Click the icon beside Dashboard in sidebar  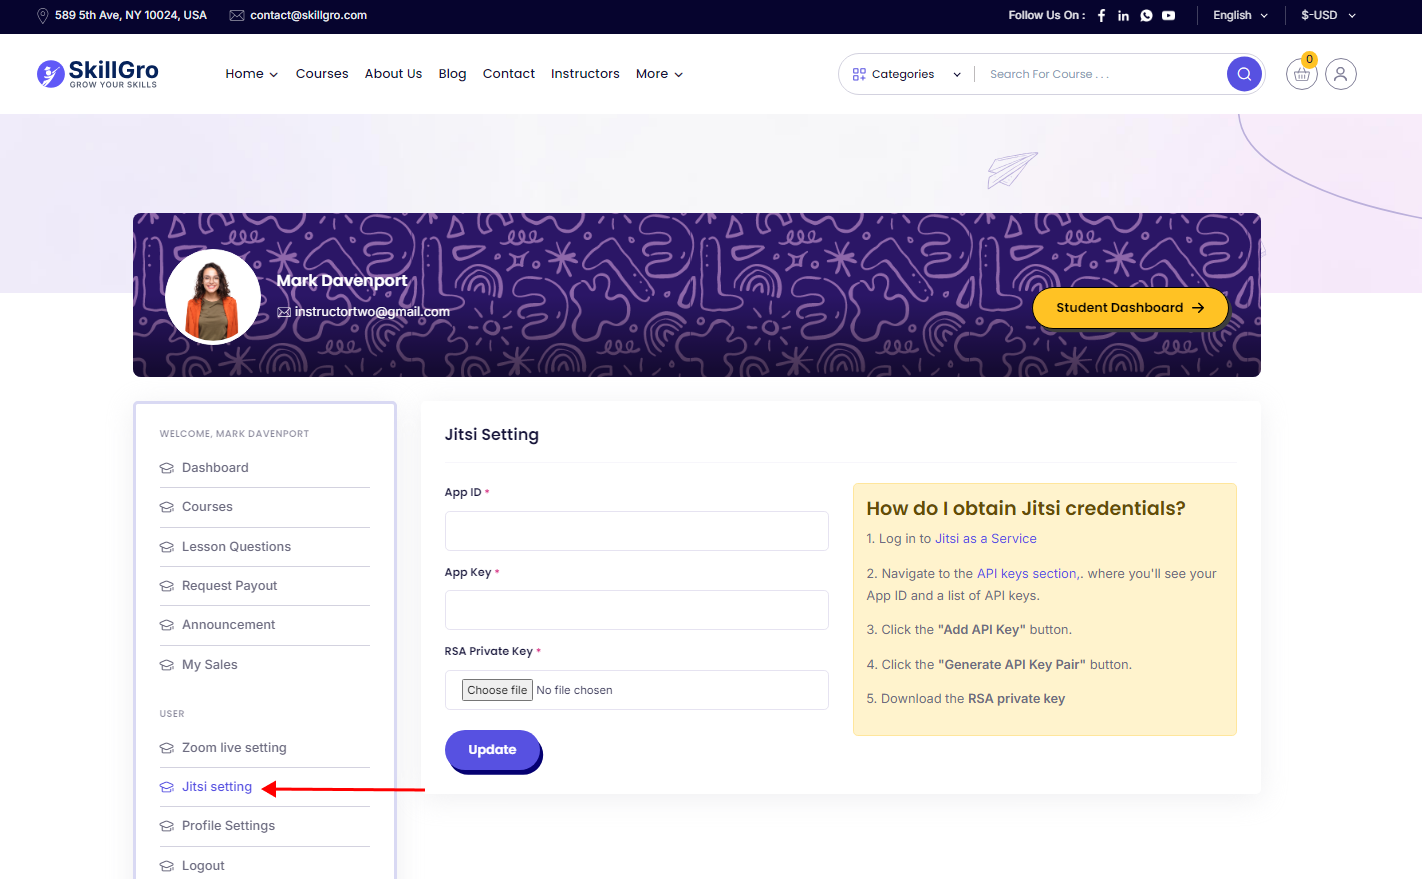tap(167, 468)
